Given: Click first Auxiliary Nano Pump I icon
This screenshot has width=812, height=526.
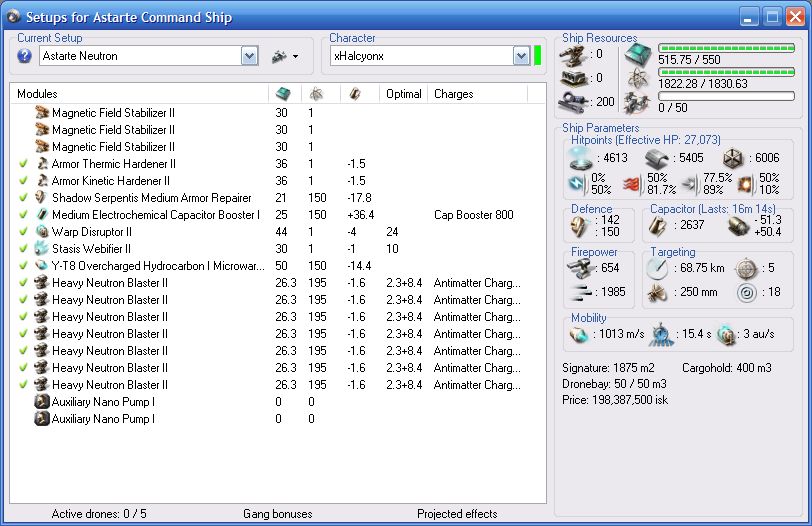Looking at the screenshot, I should tap(41, 402).
